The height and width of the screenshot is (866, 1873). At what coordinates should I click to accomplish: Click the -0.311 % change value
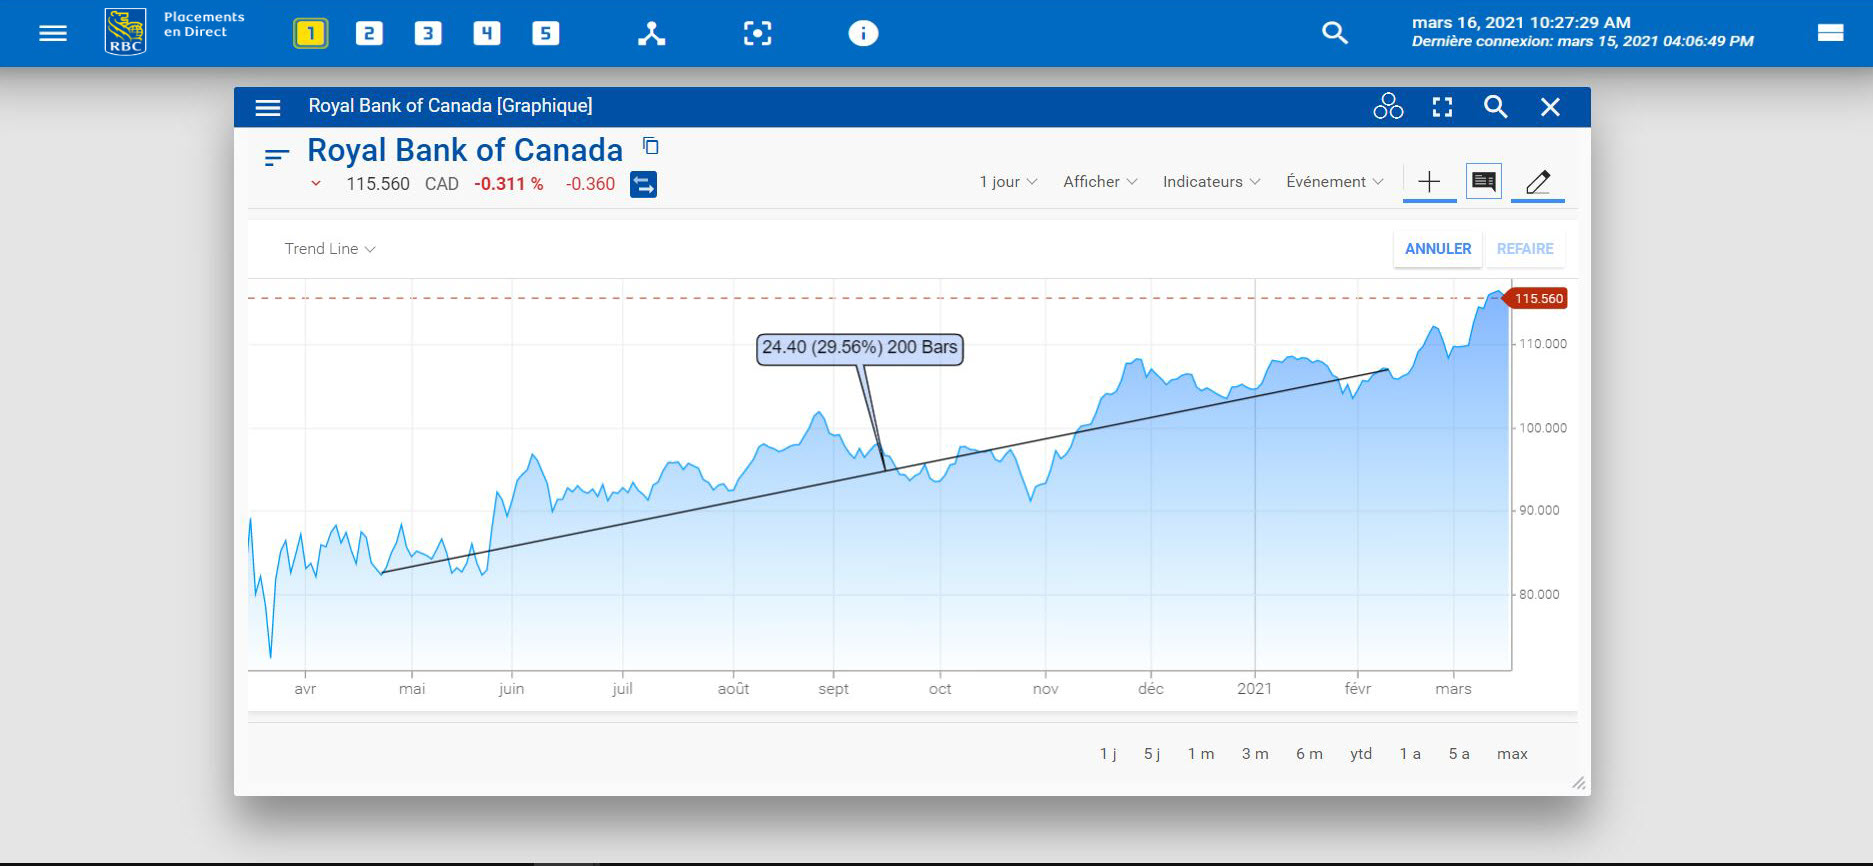pyautogui.click(x=509, y=184)
